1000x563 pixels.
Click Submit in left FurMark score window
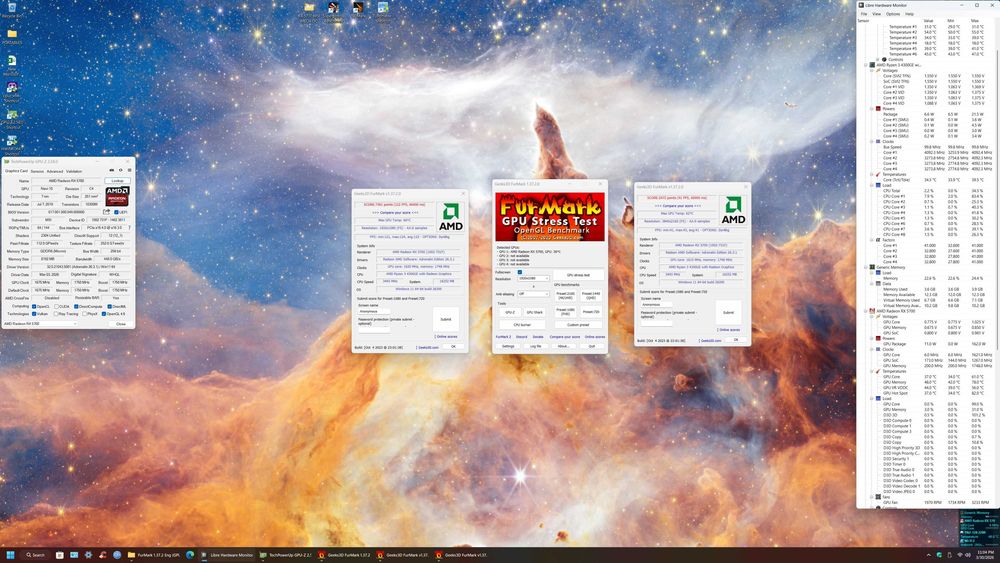(446, 319)
